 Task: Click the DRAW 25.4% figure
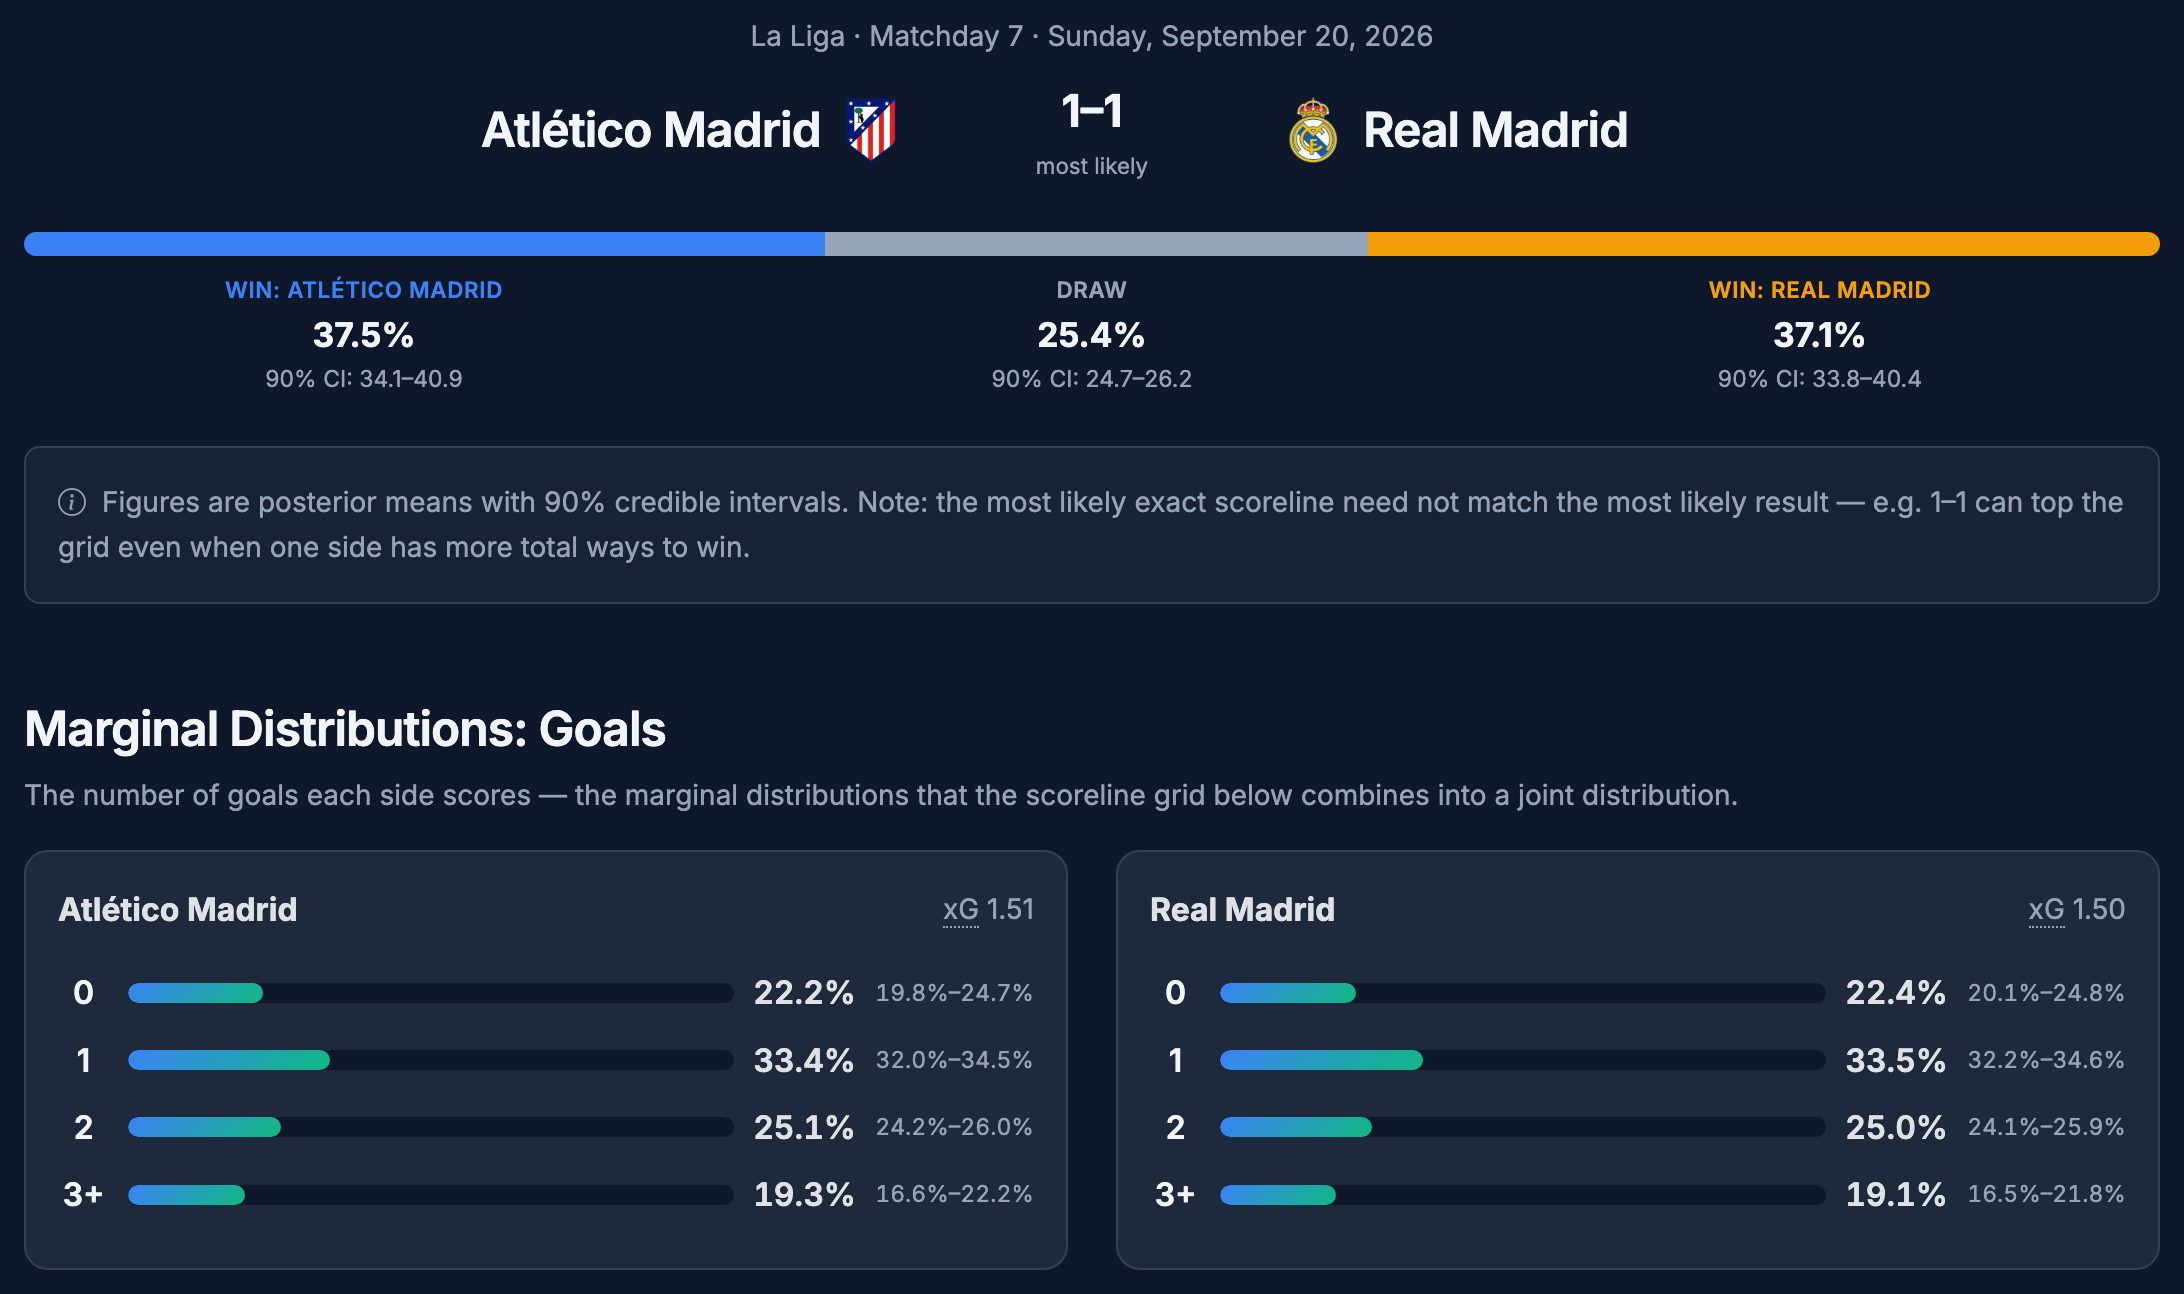(1091, 335)
